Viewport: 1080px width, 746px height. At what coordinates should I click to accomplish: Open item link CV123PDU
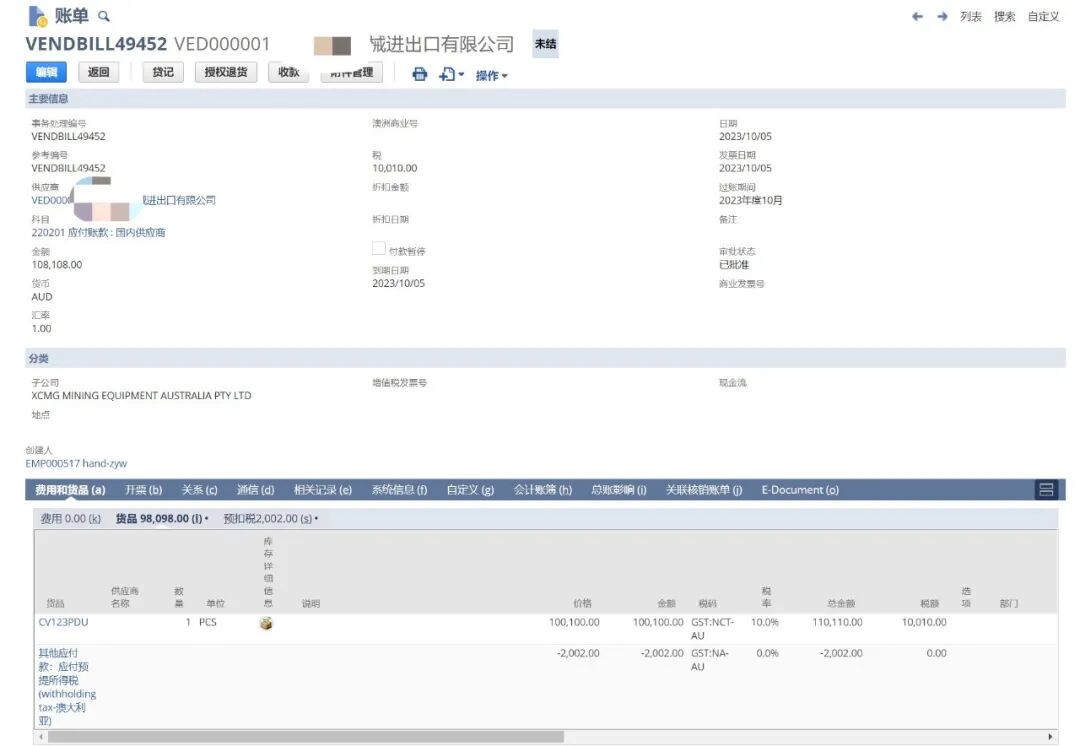63,622
